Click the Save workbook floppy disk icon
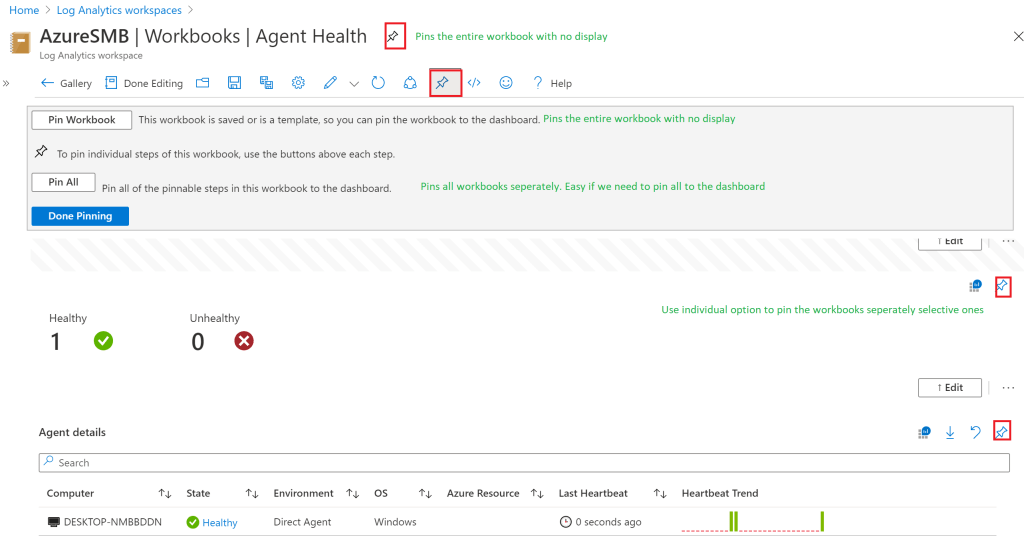The width and height of the screenshot is (1024, 547). coord(234,83)
